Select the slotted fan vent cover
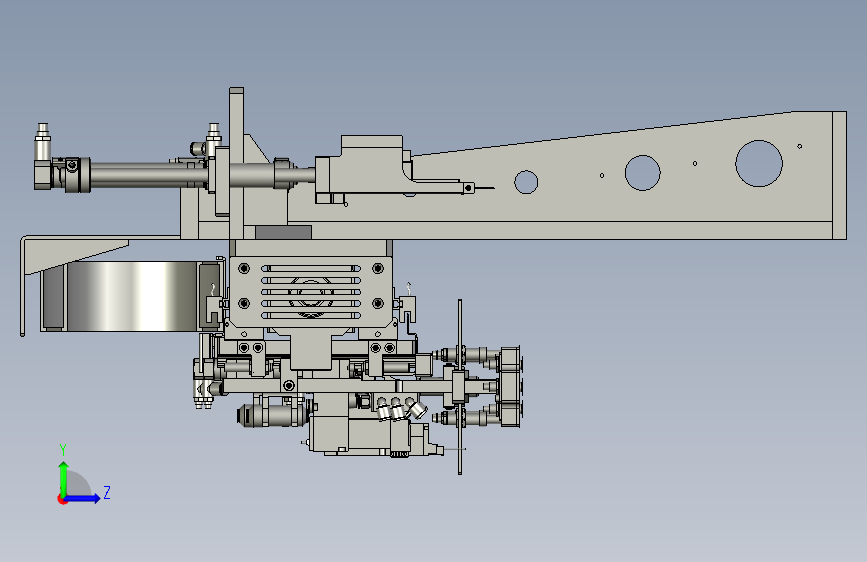Screen dimensions: 867x562 311,292
